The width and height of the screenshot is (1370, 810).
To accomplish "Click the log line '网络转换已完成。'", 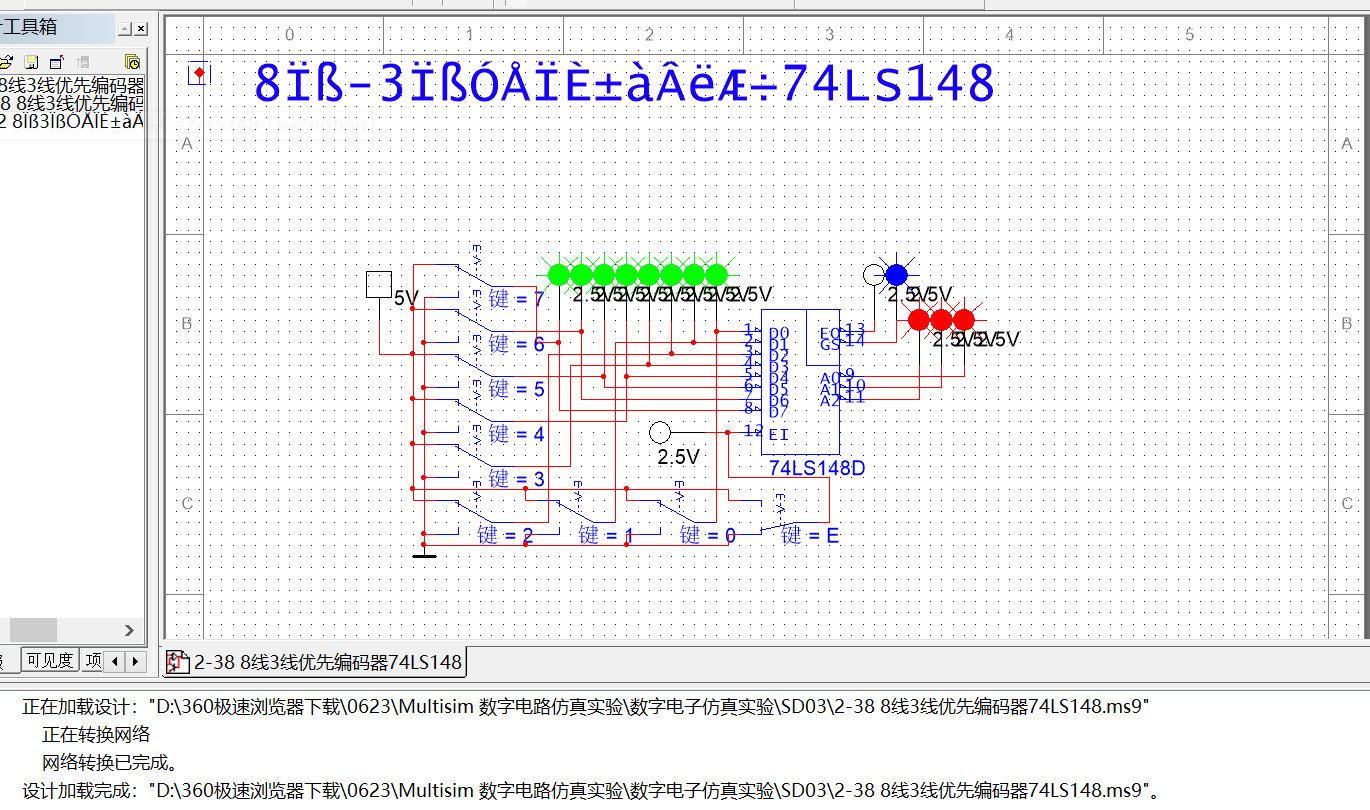I will (x=110, y=762).
